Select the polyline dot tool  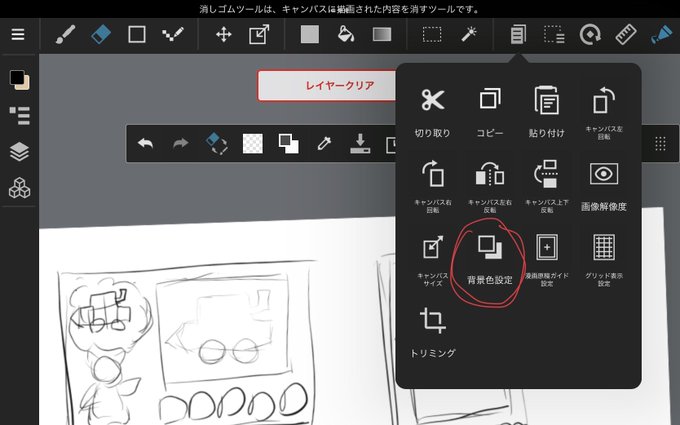[x=173, y=34]
